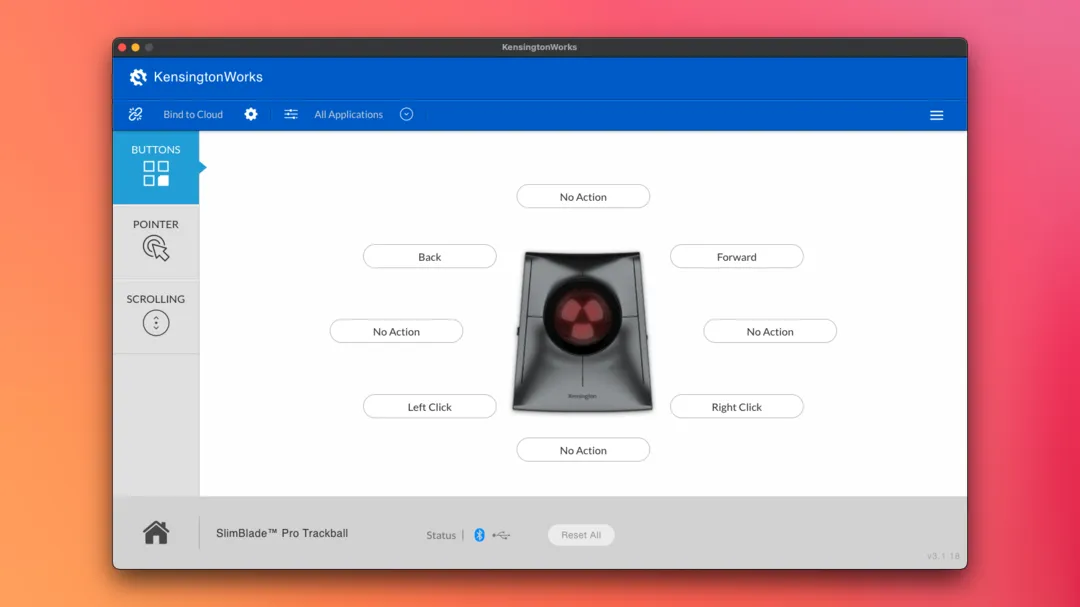Expand the All Applications dropdown chevron
The width and height of the screenshot is (1080, 607).
click(x=406, y=114)
